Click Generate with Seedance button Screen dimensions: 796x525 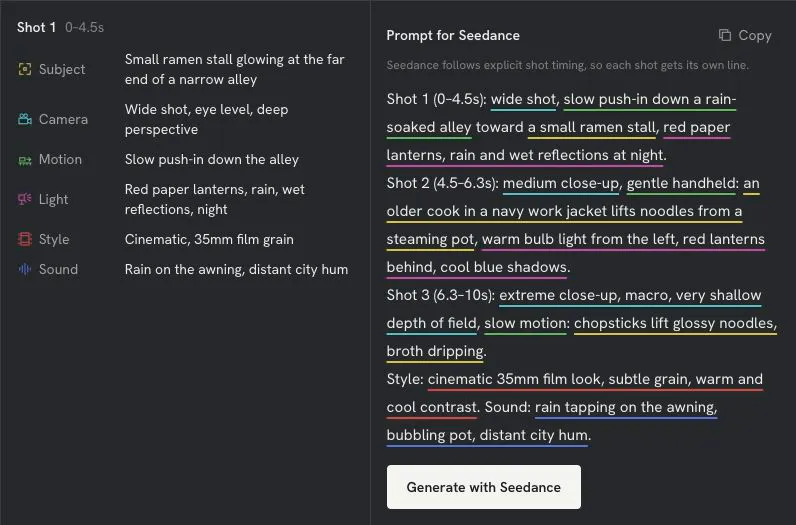coord(484,487)
